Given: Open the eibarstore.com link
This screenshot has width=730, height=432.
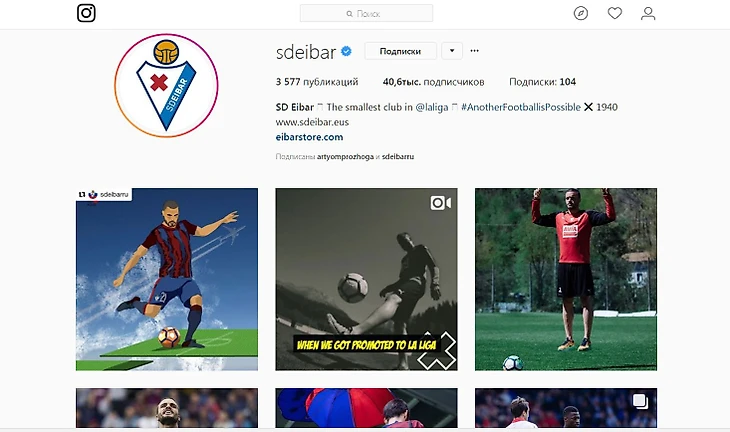Looking at the screenshot, I should [309, 137].
